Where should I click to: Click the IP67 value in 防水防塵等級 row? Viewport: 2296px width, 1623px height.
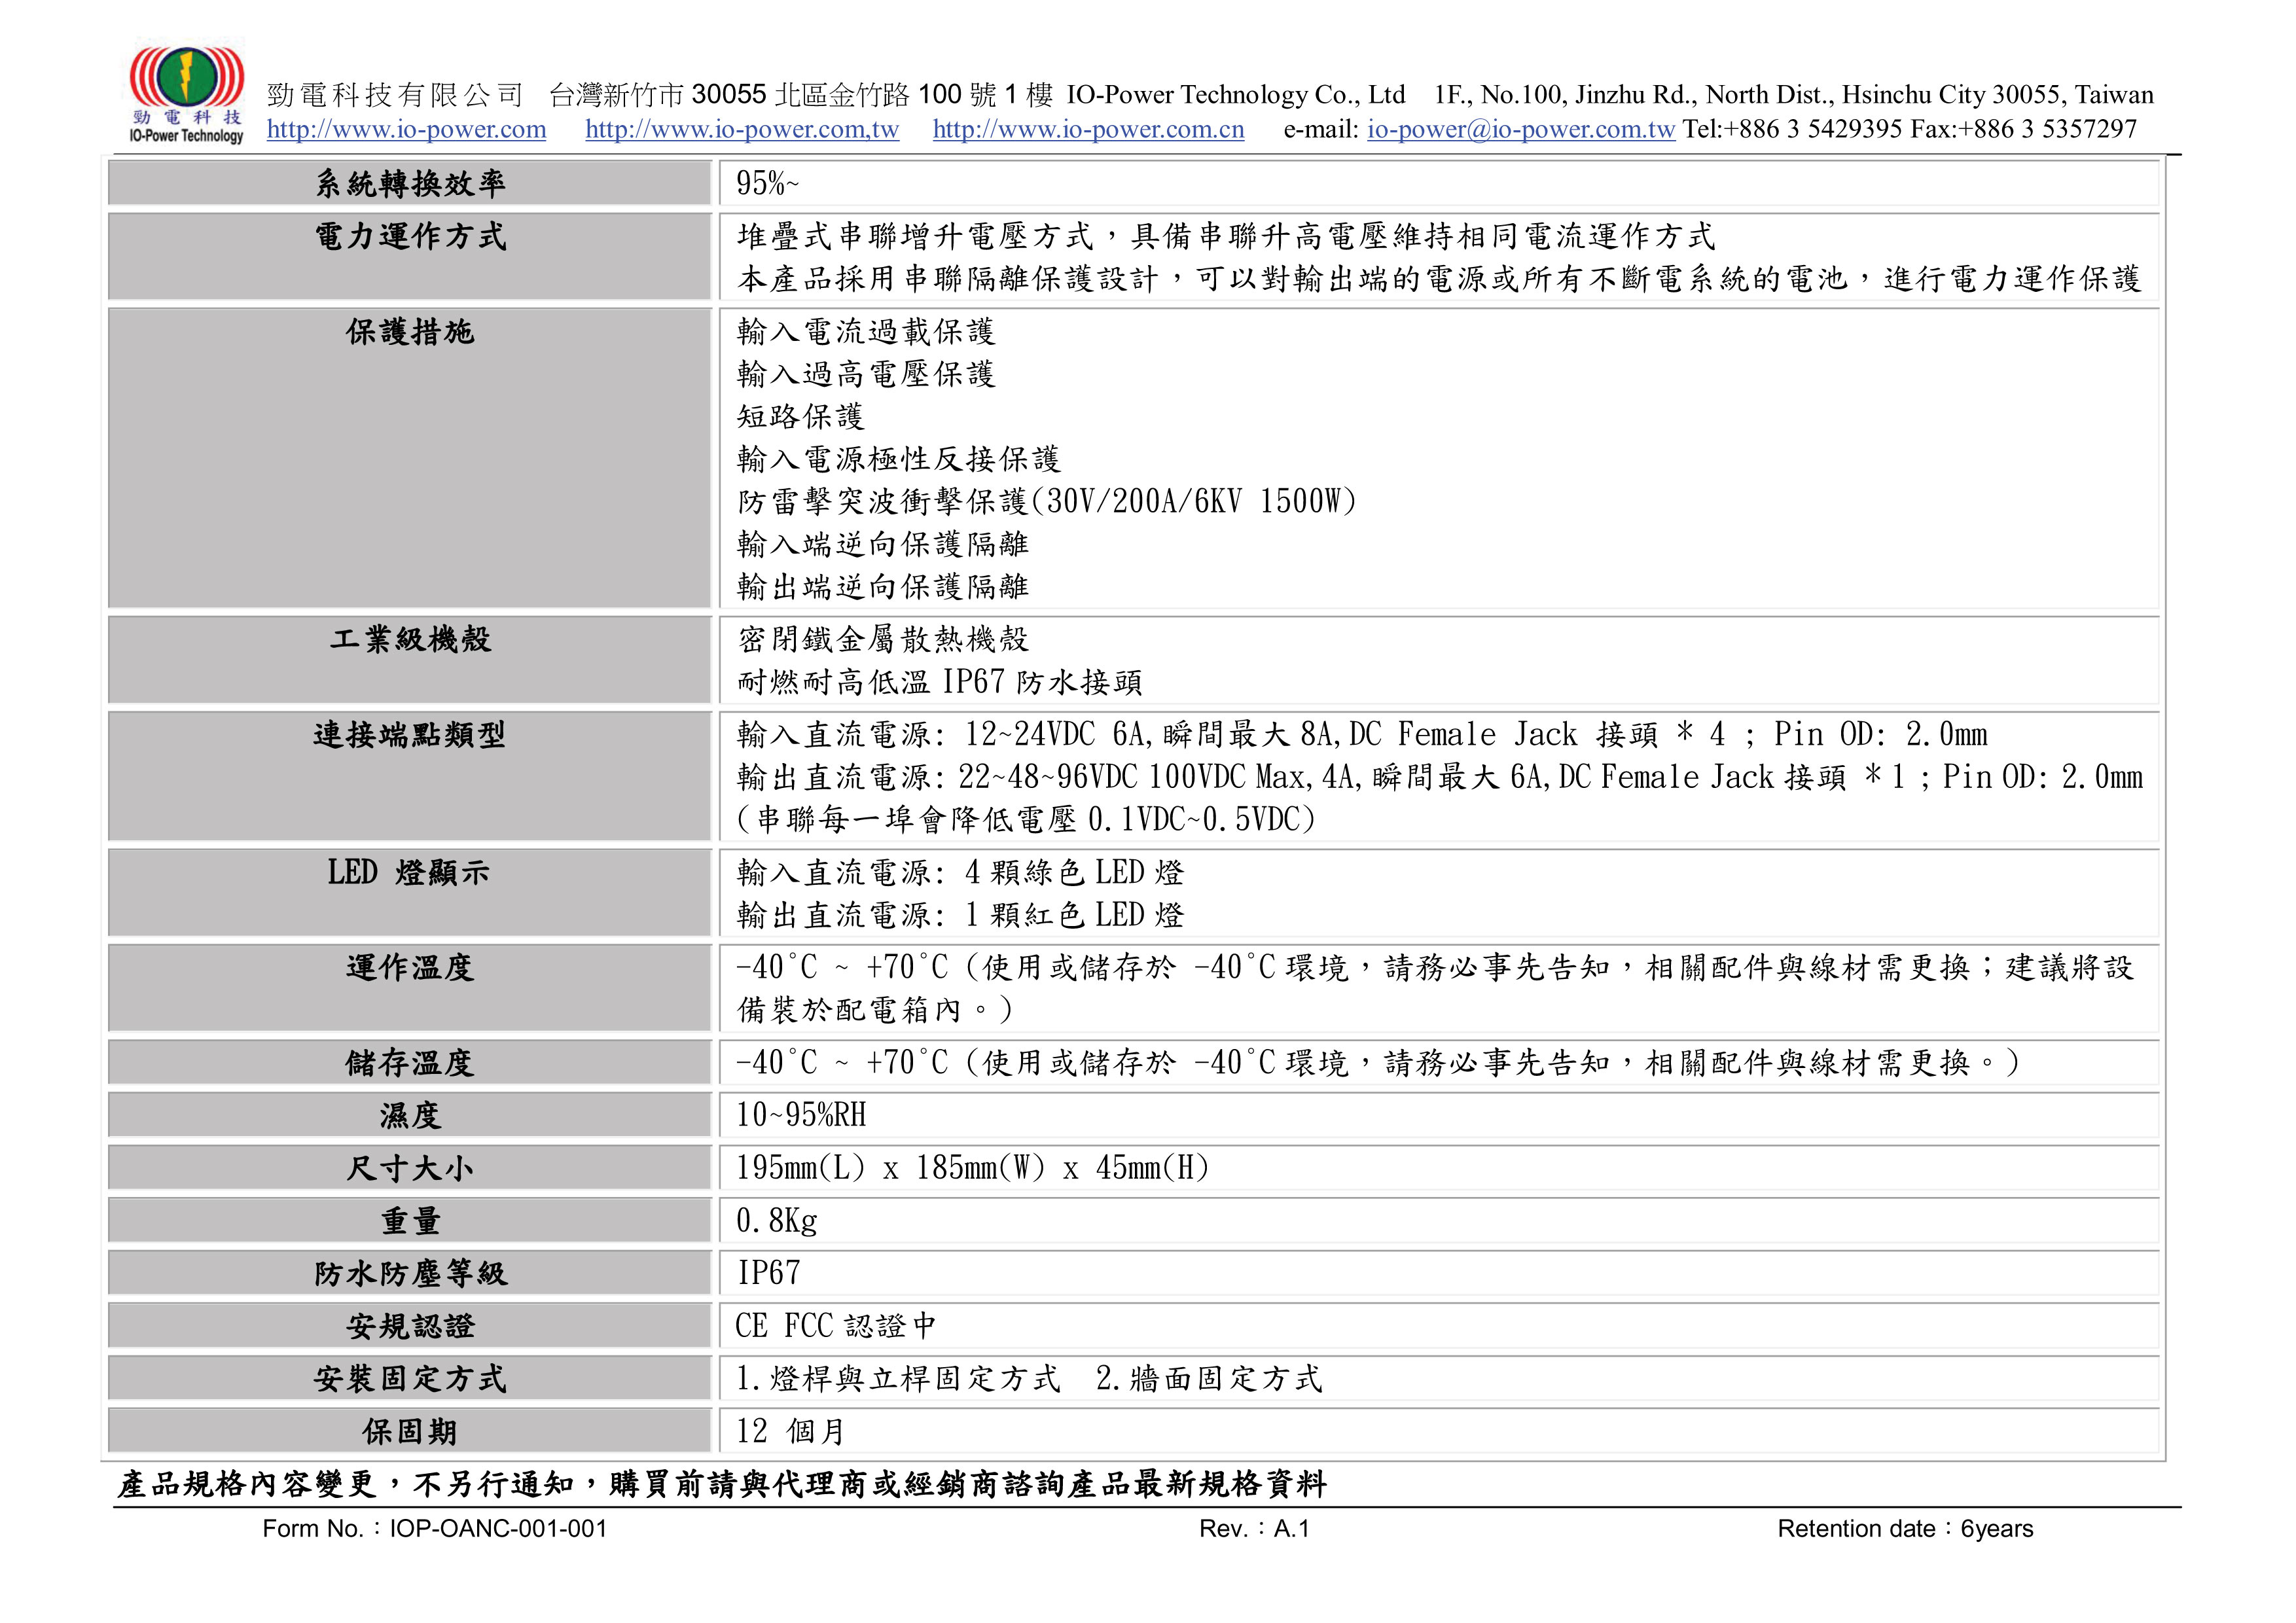[x=769, y=1274]
